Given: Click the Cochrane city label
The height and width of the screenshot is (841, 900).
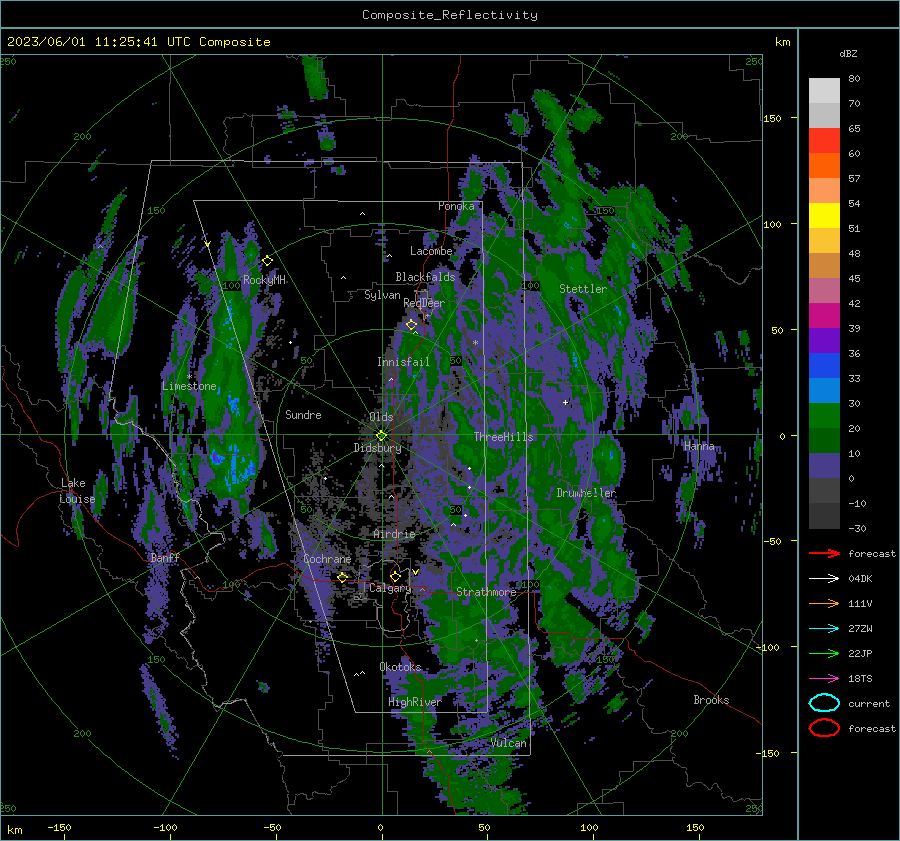Looking at the screenshot, I should pyautogui.click(x=327, y=559).
